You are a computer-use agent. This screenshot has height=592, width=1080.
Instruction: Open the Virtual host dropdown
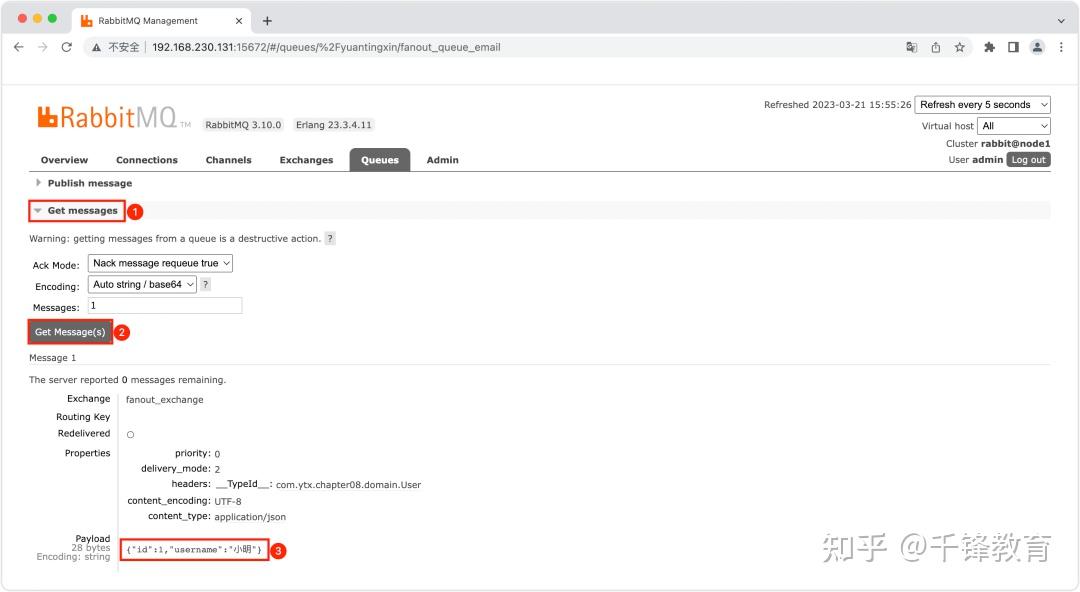pyautogui.click(x=1013, y=125)
